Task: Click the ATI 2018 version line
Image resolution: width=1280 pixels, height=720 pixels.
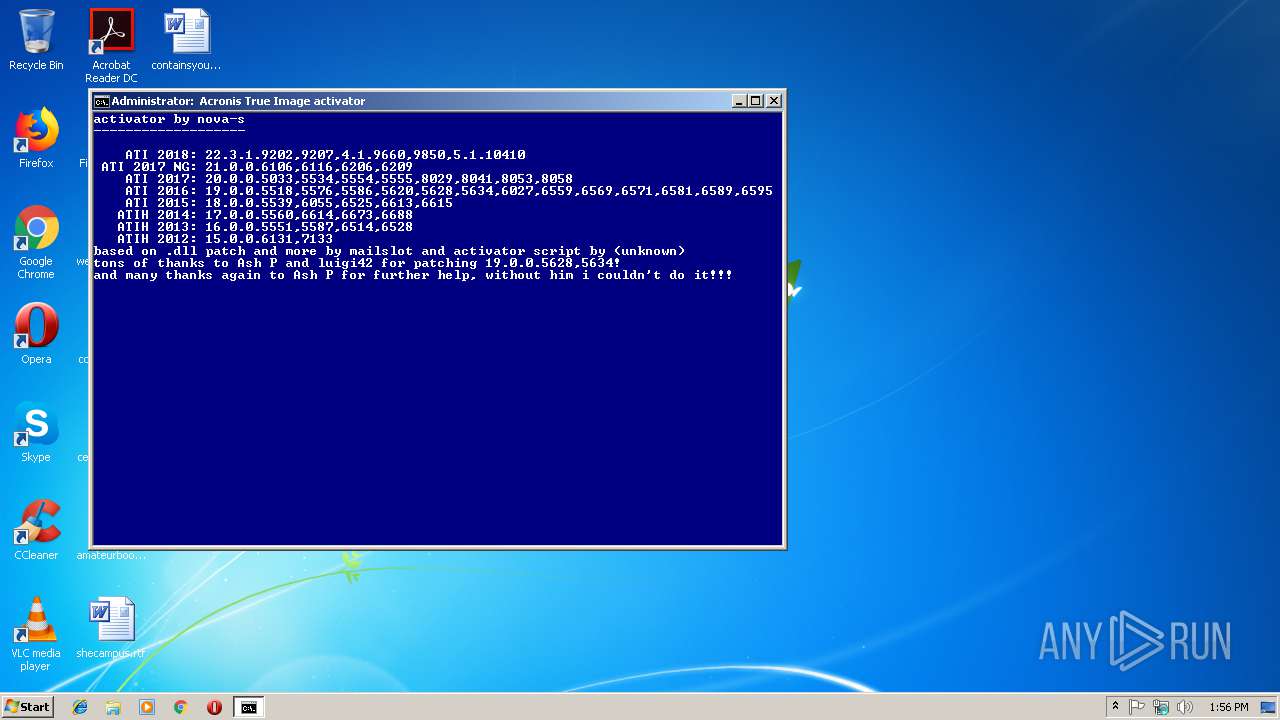Action: click(x=325, y=155)
